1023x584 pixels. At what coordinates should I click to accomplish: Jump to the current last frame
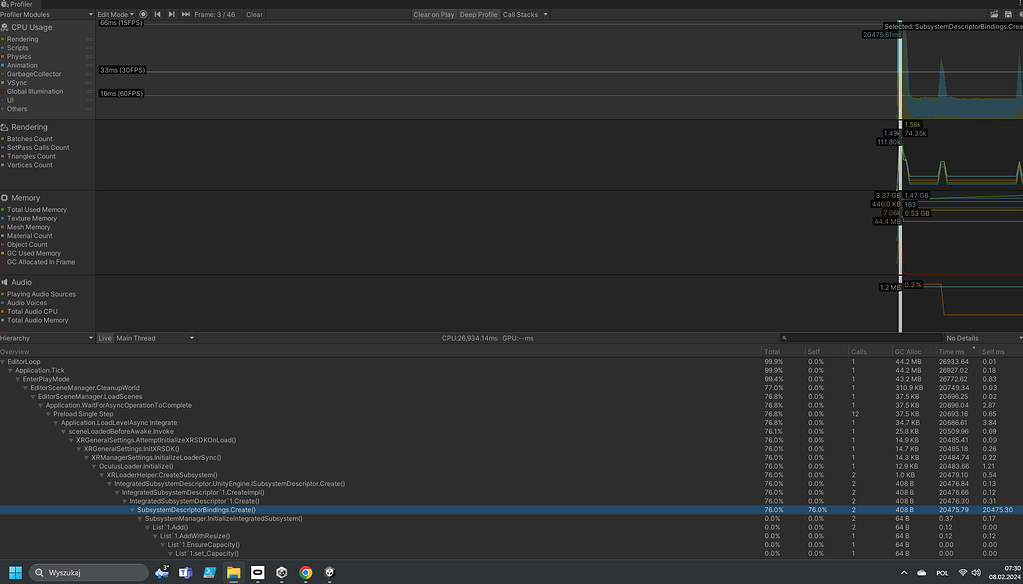click(x=184, y=14)
